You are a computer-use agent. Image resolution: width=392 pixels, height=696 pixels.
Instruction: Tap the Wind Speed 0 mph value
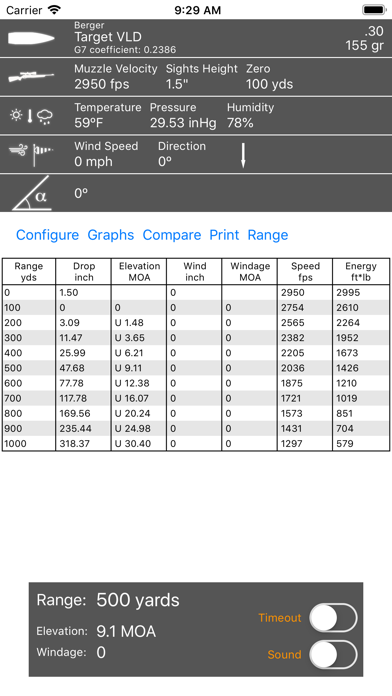[x=93, y=162]
